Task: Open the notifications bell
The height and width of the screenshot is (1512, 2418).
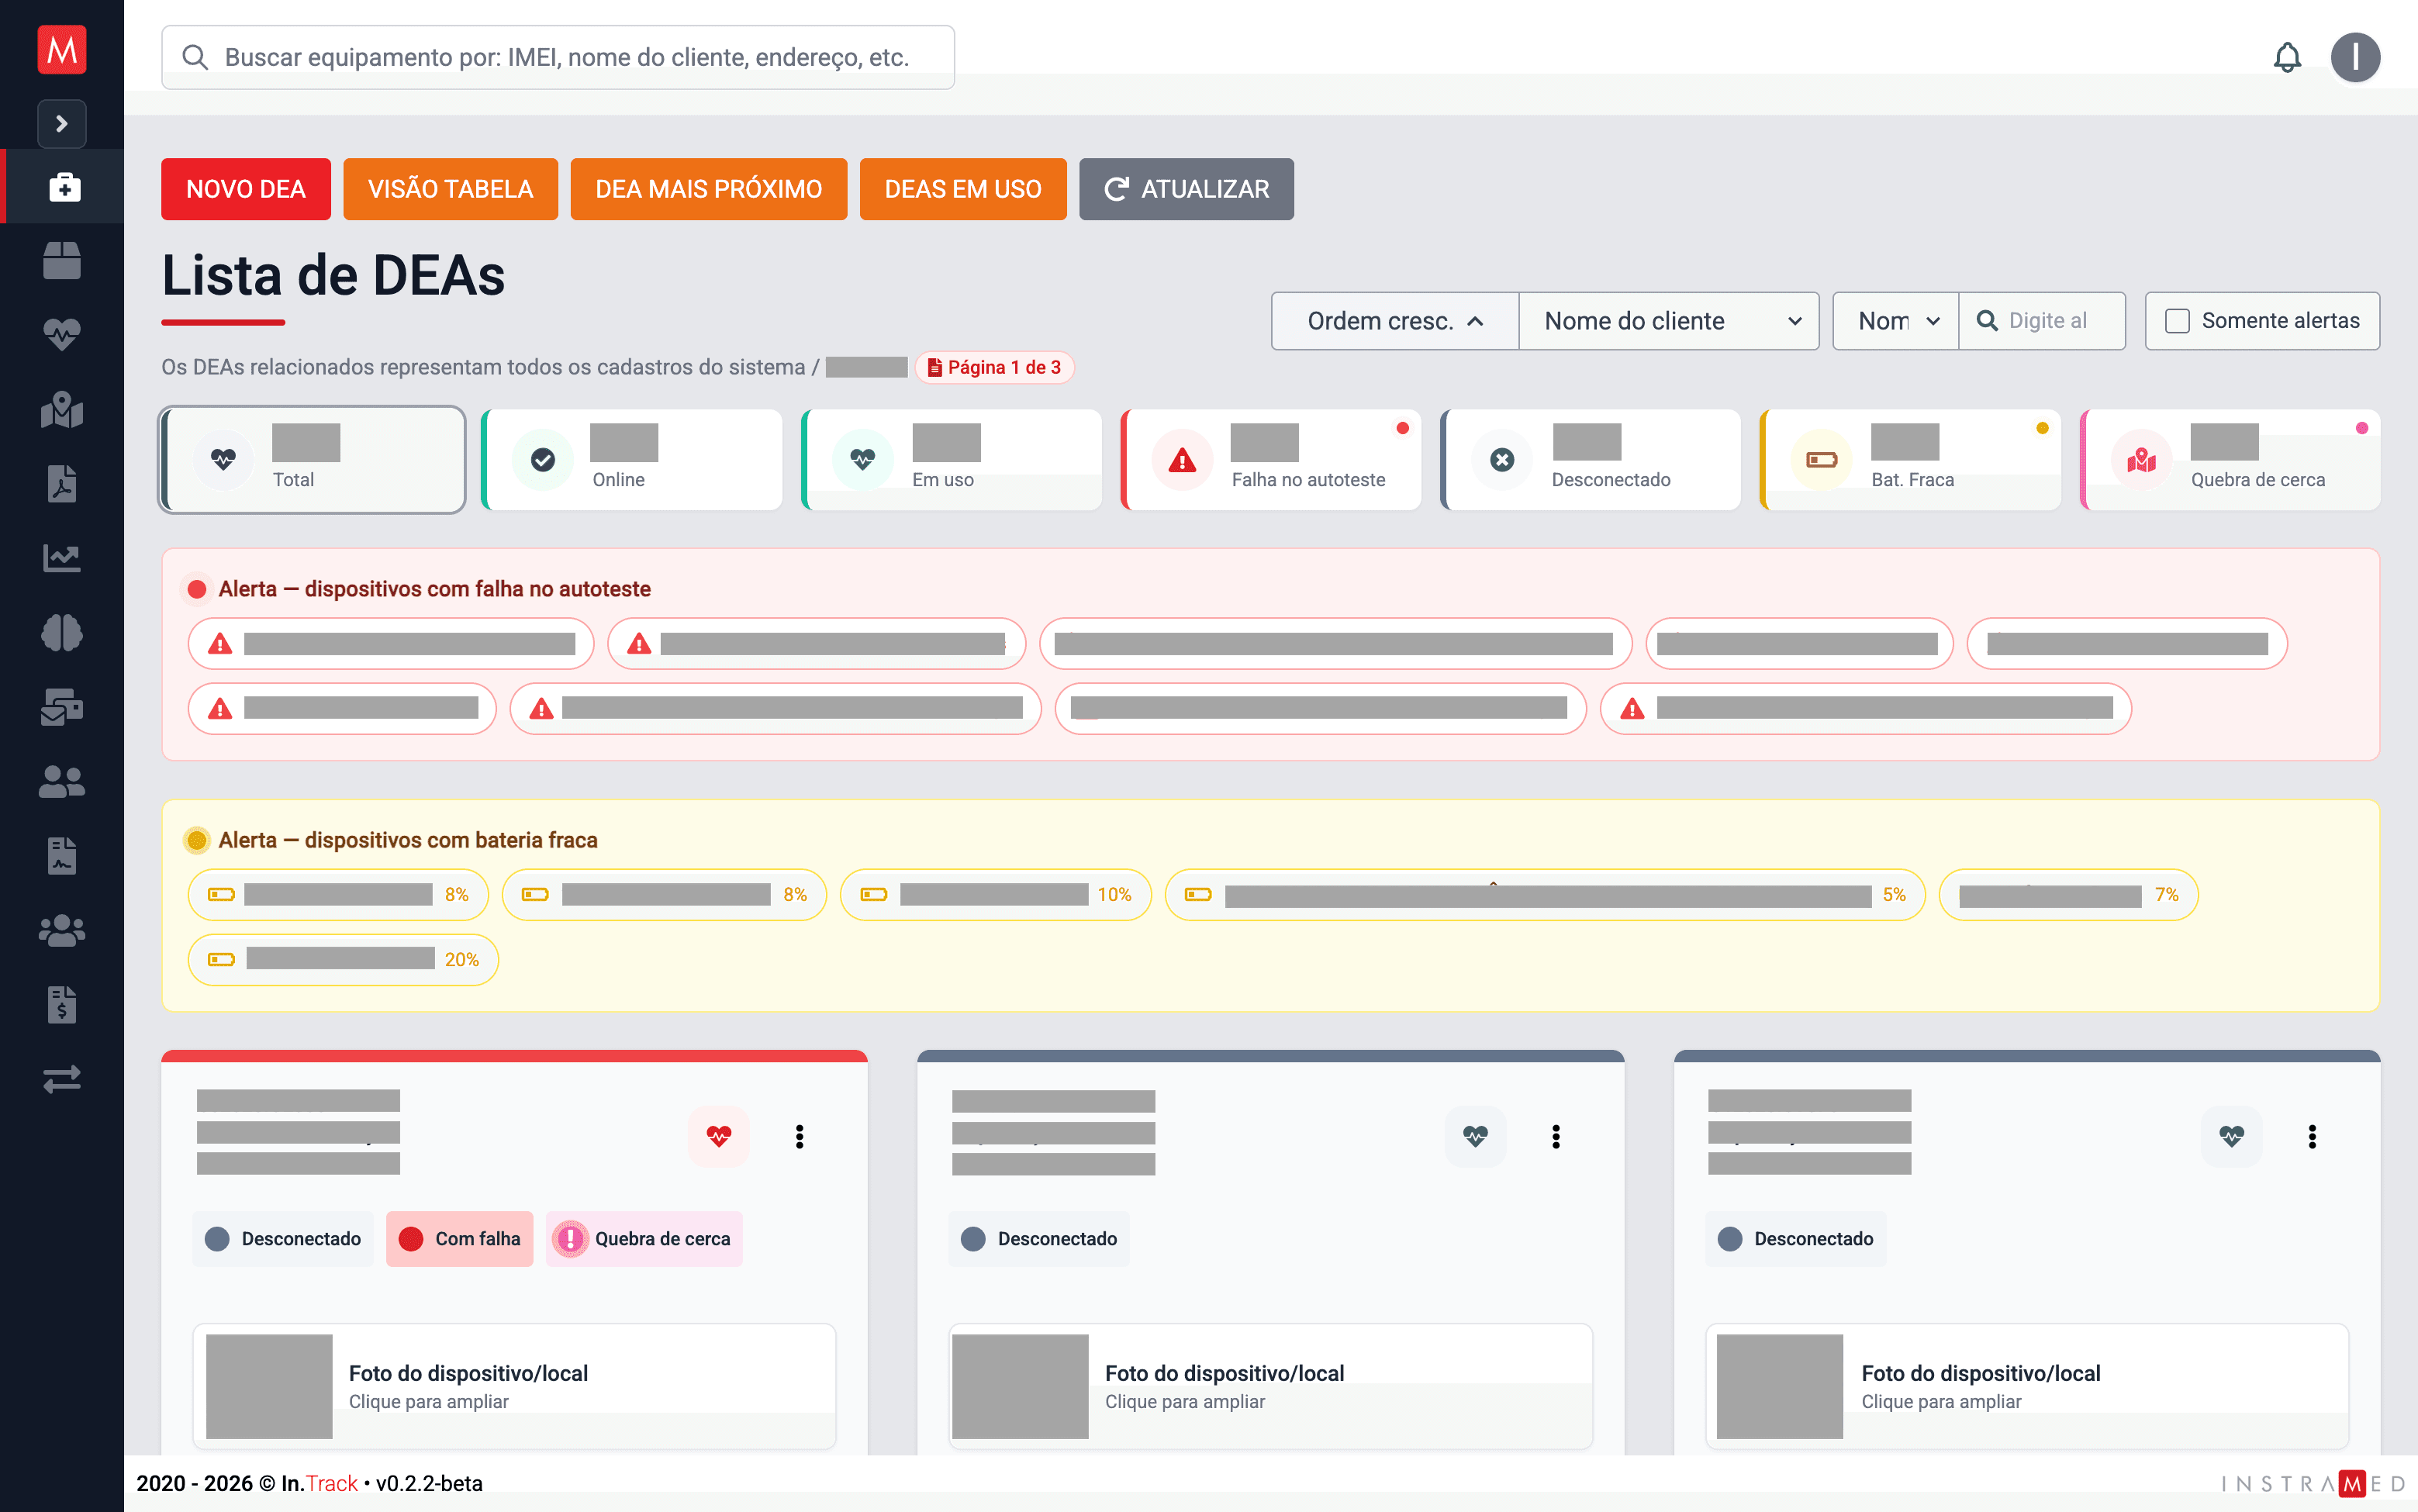Action: [x=2287, y=58]
